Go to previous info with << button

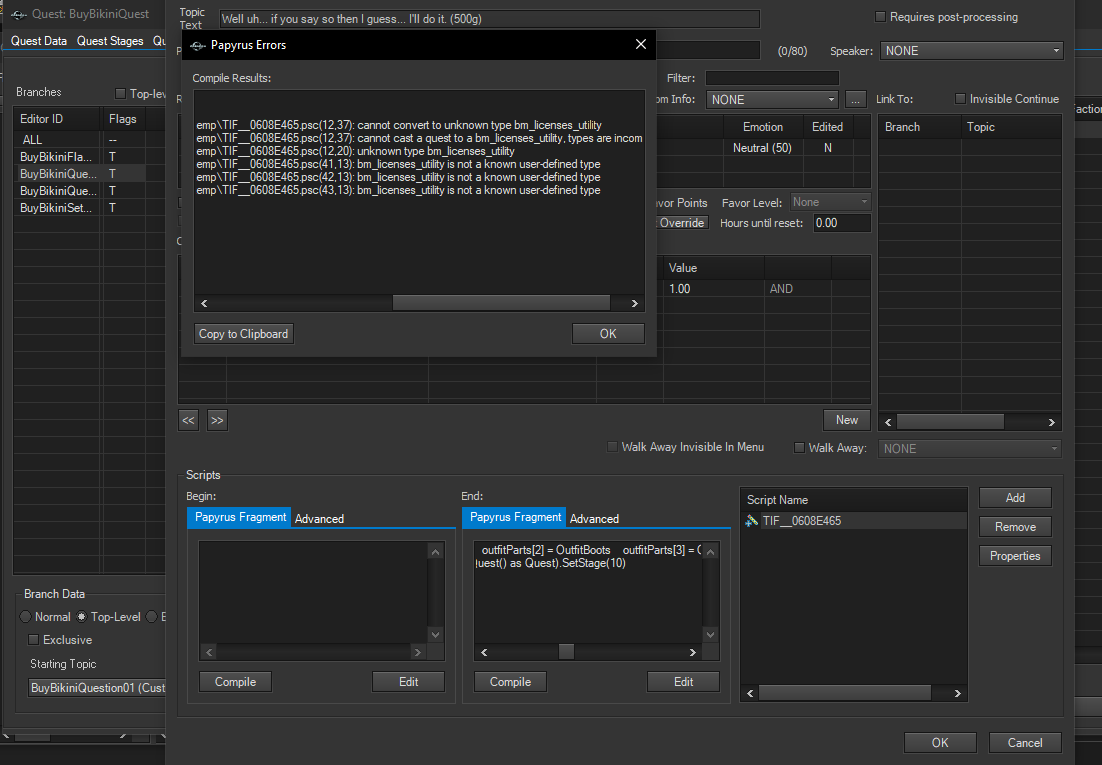point(188,420)
